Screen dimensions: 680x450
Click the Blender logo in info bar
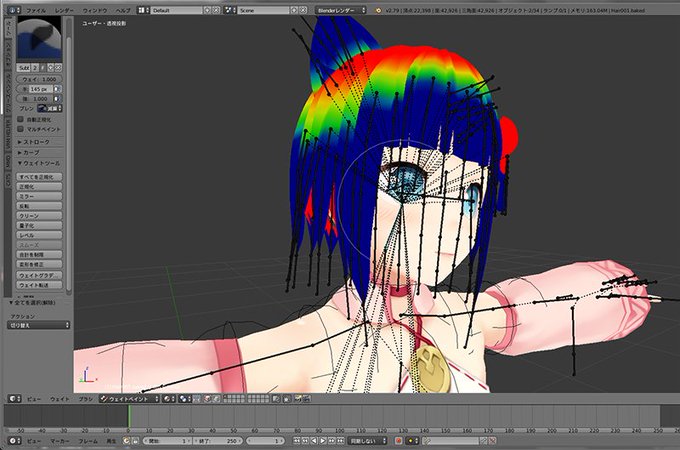point(378,10)
